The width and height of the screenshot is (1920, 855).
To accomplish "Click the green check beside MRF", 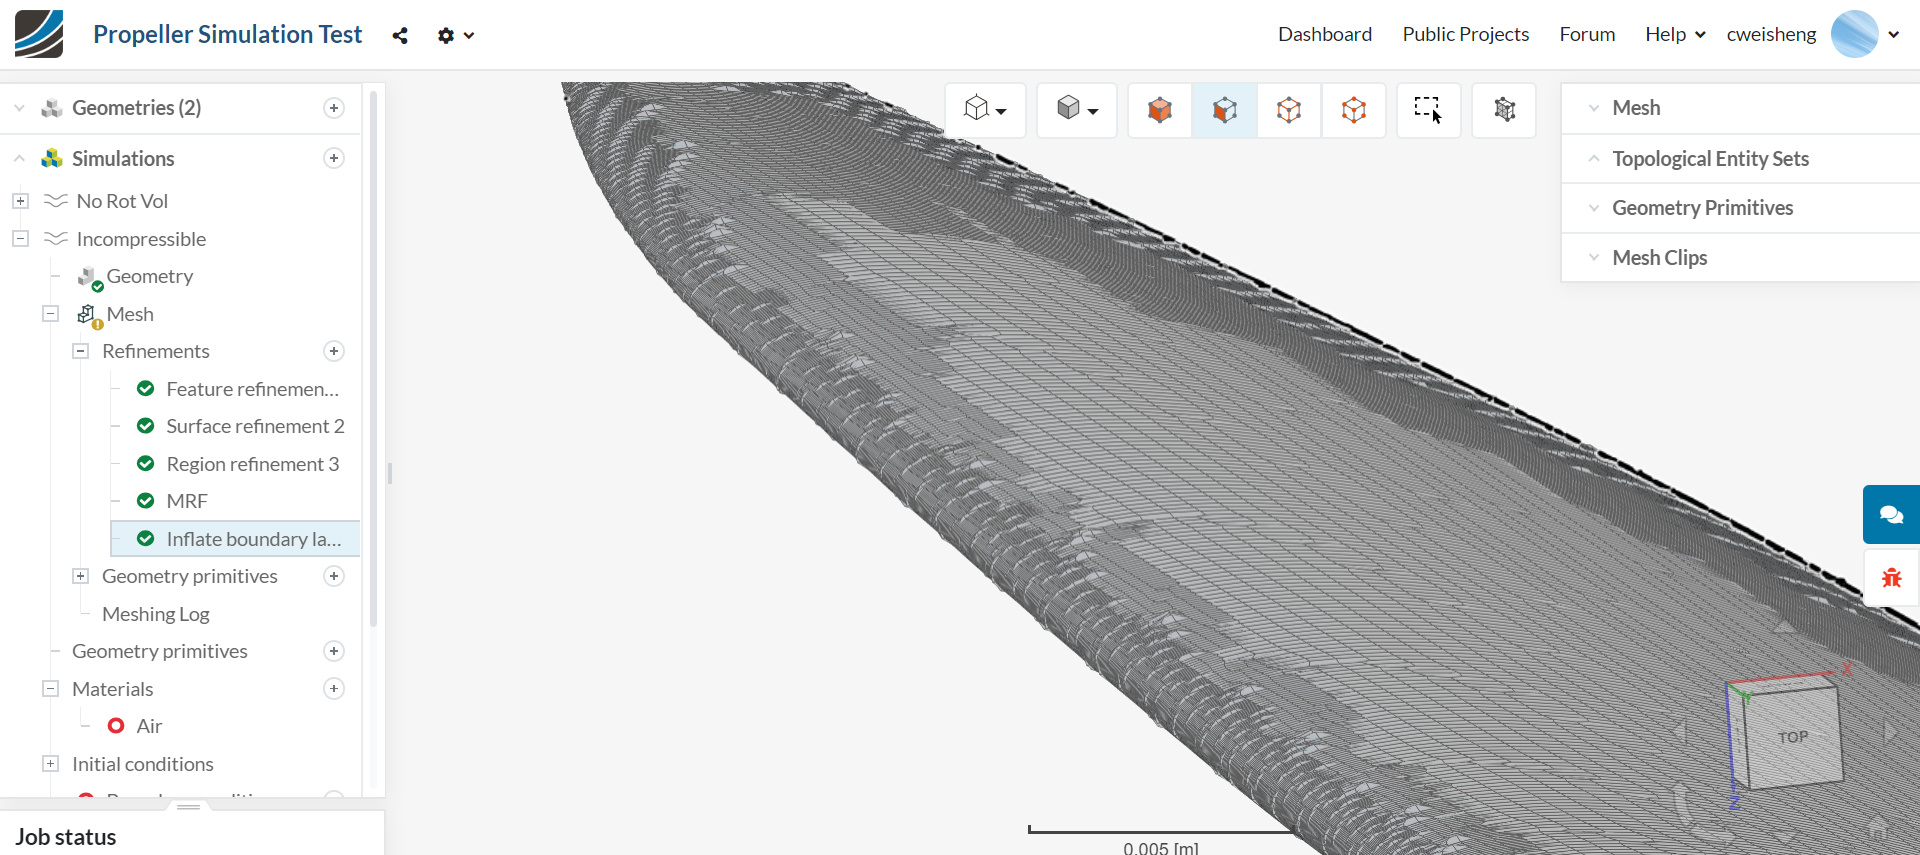I will [x=146, y=501].
